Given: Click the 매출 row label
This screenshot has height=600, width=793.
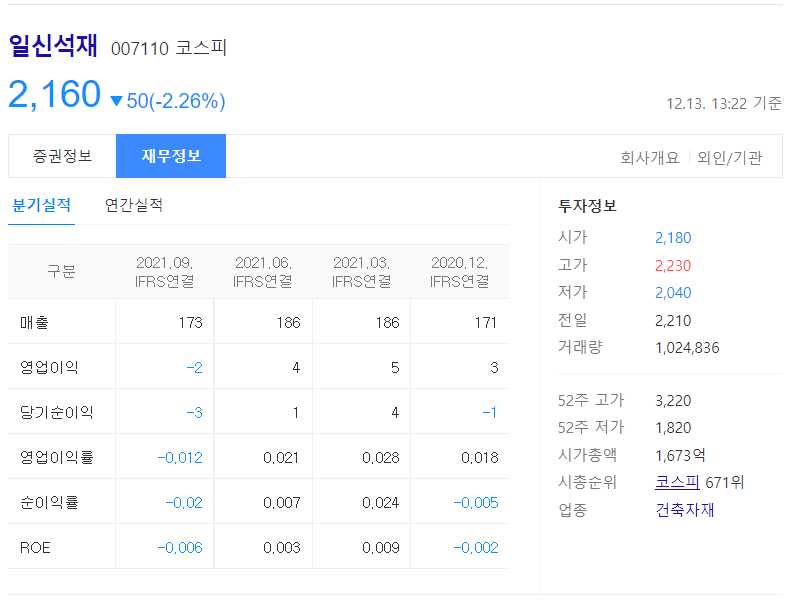Looking at the screenshot, I should coord(34,322).
